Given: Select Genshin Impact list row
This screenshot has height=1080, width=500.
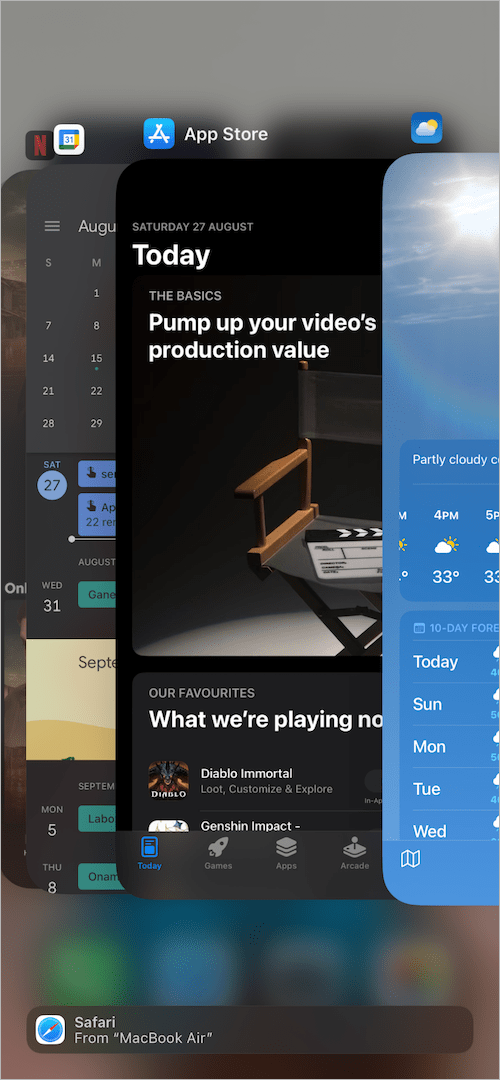Looking at the screenshot, I should click(x=265, y=825).
